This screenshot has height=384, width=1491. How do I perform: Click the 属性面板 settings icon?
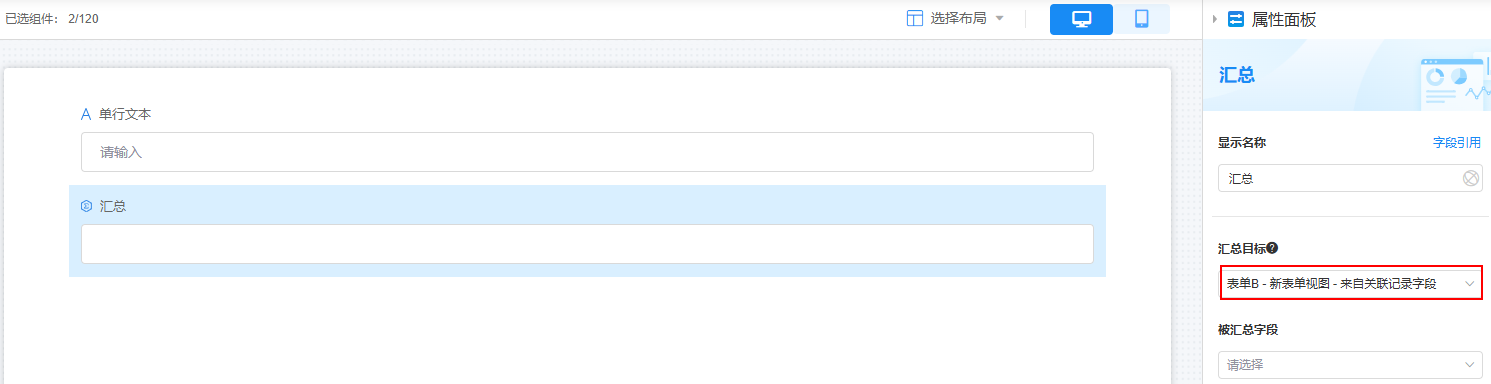1236,19
